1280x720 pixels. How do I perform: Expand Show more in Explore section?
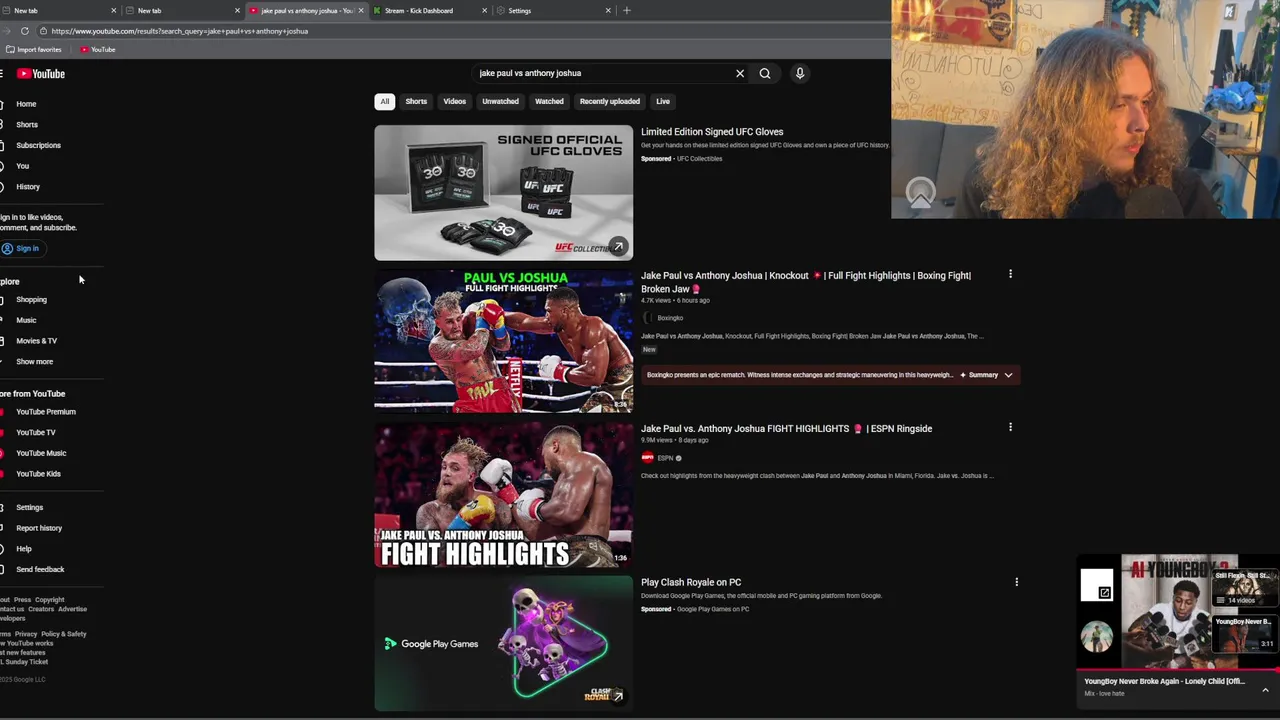point(34,361)
